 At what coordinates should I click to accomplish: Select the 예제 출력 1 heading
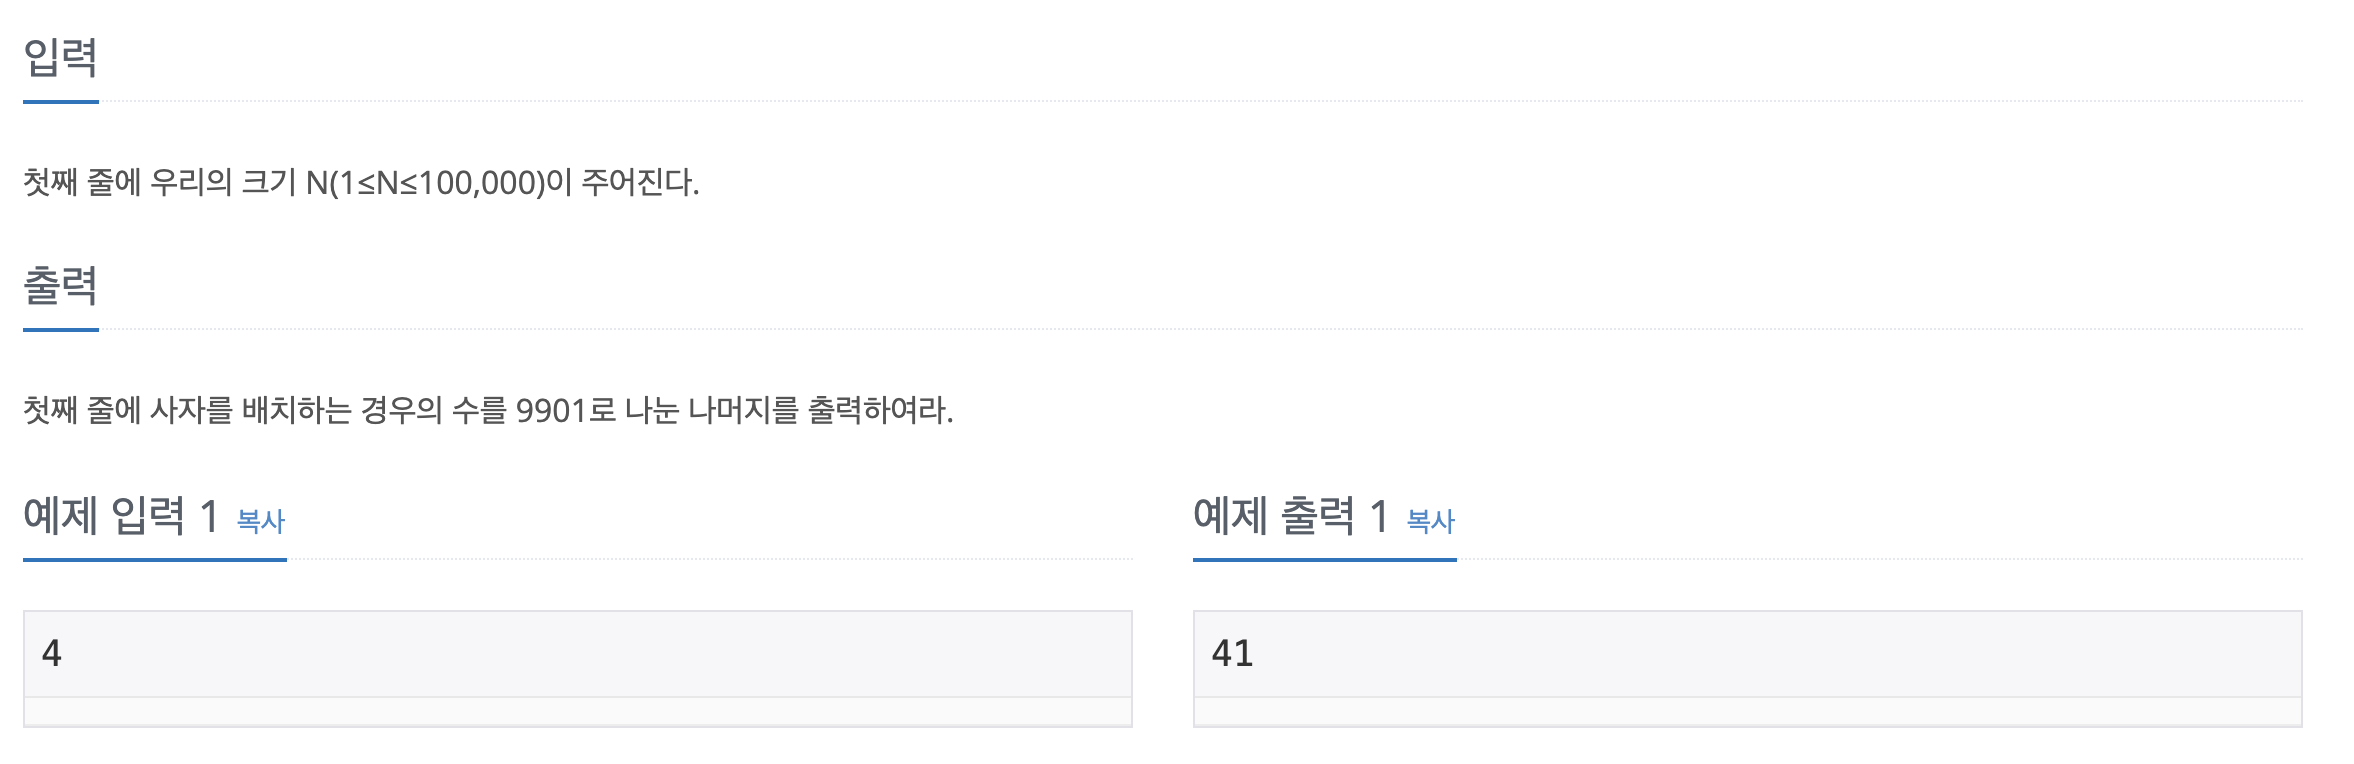[x=1291, y=516]
